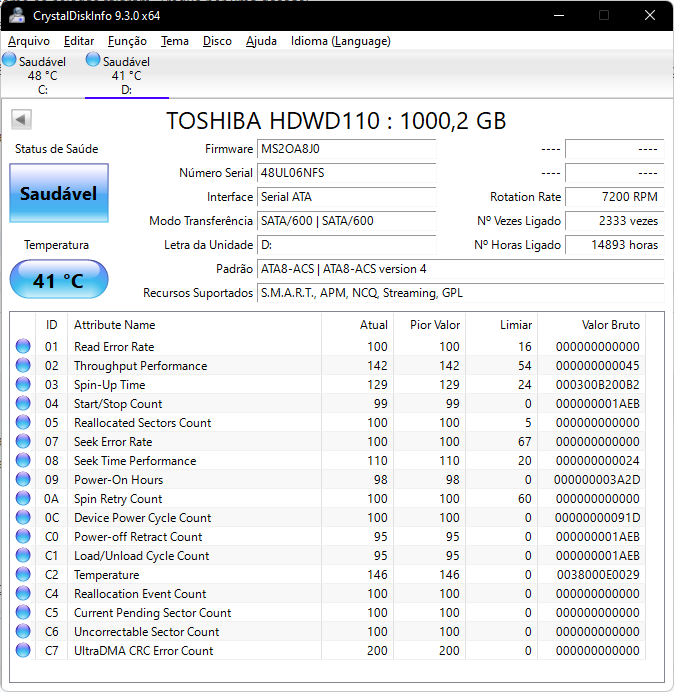The height and width of the screenshot is (692, 674).
Task: Click status orb for Current Pending Sector Count
Action: 23,612
